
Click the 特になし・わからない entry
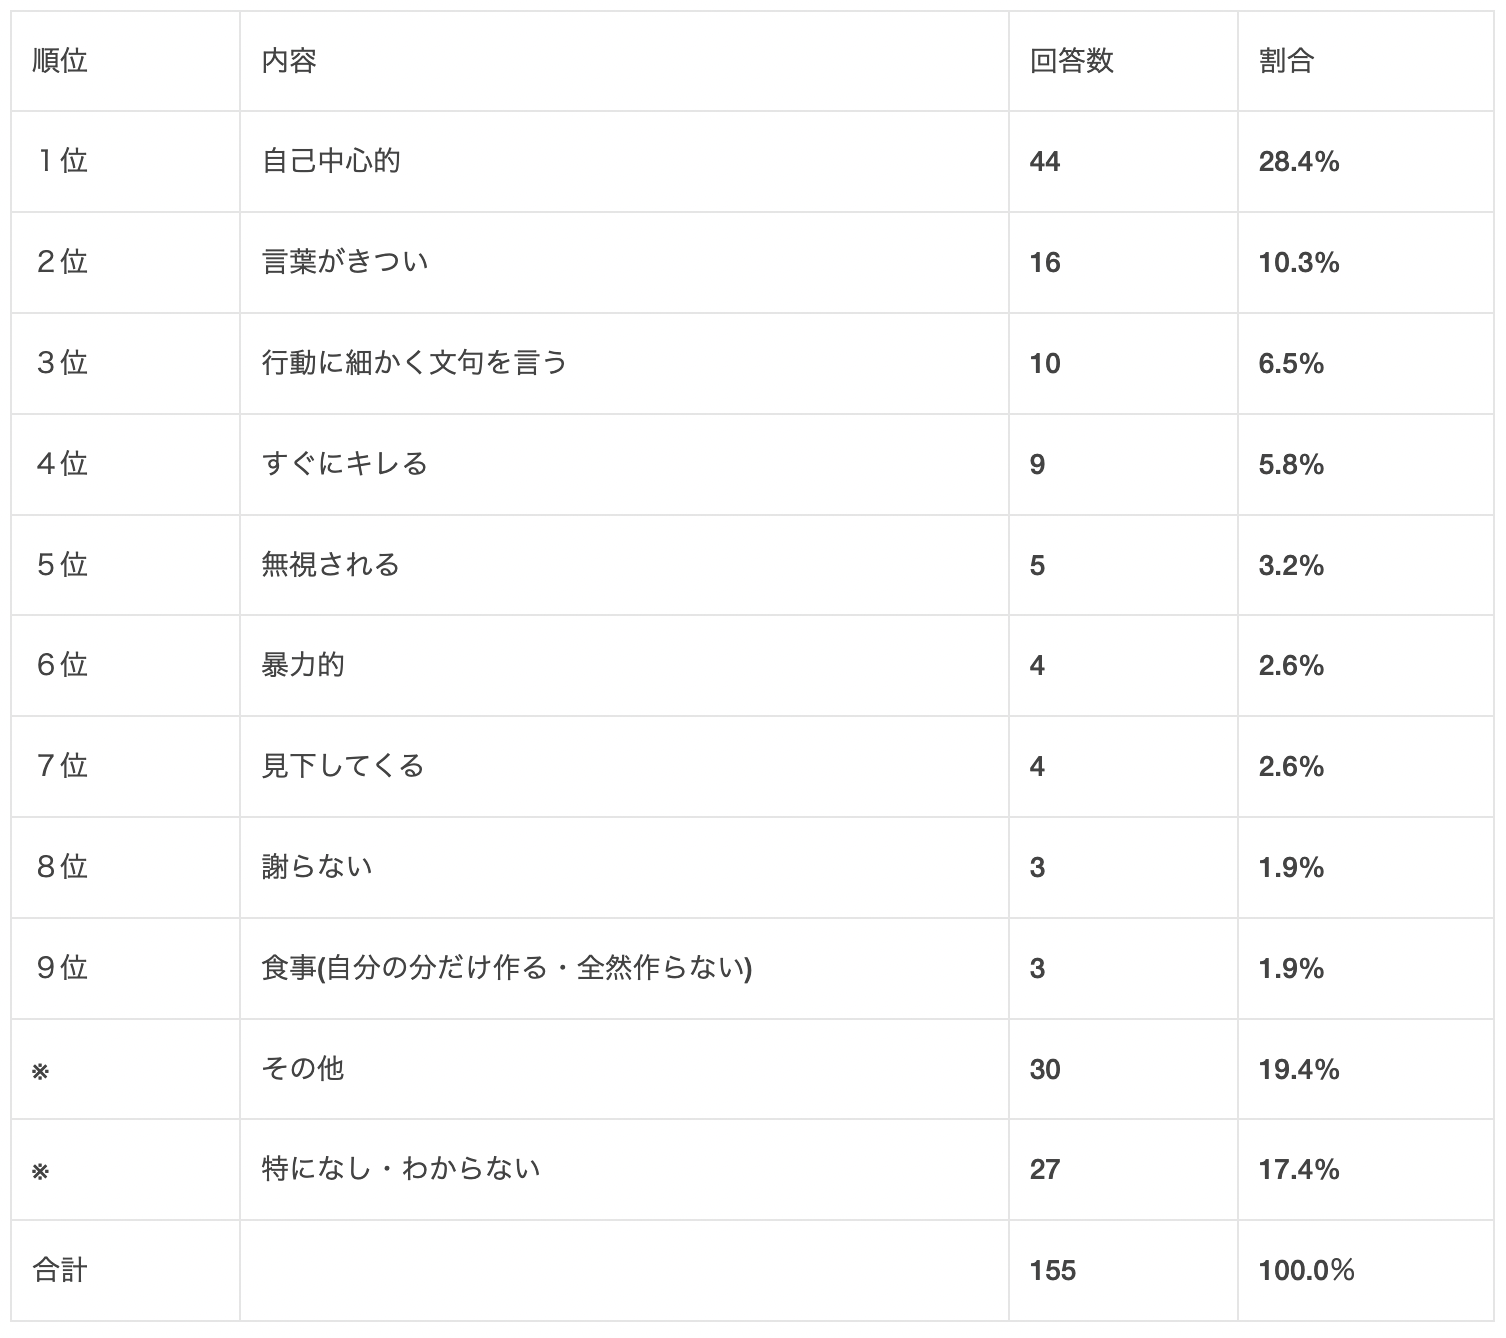pos(401,1169)
